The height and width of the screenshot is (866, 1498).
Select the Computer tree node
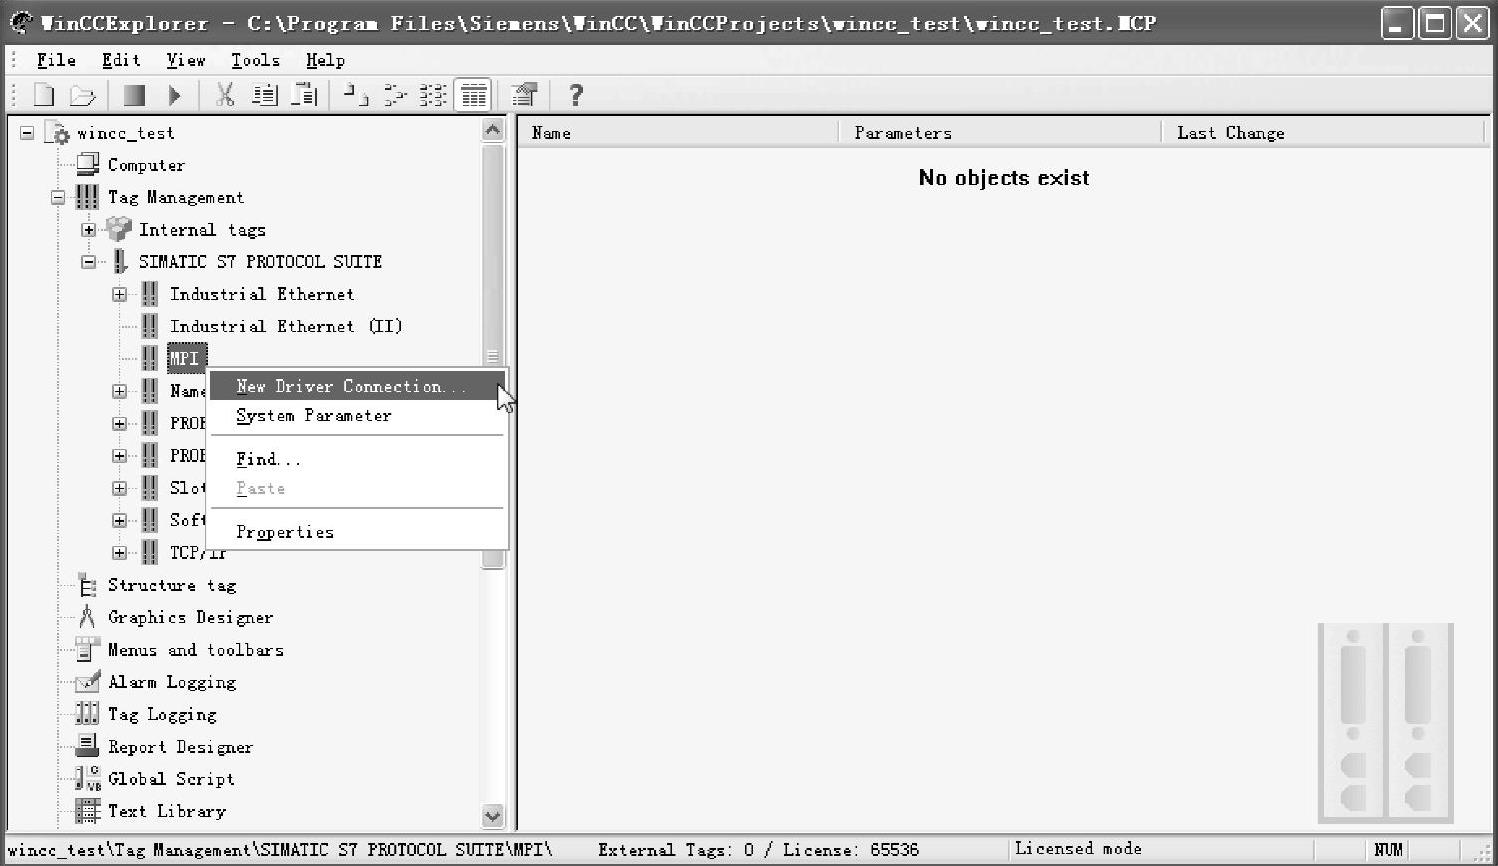146,165
